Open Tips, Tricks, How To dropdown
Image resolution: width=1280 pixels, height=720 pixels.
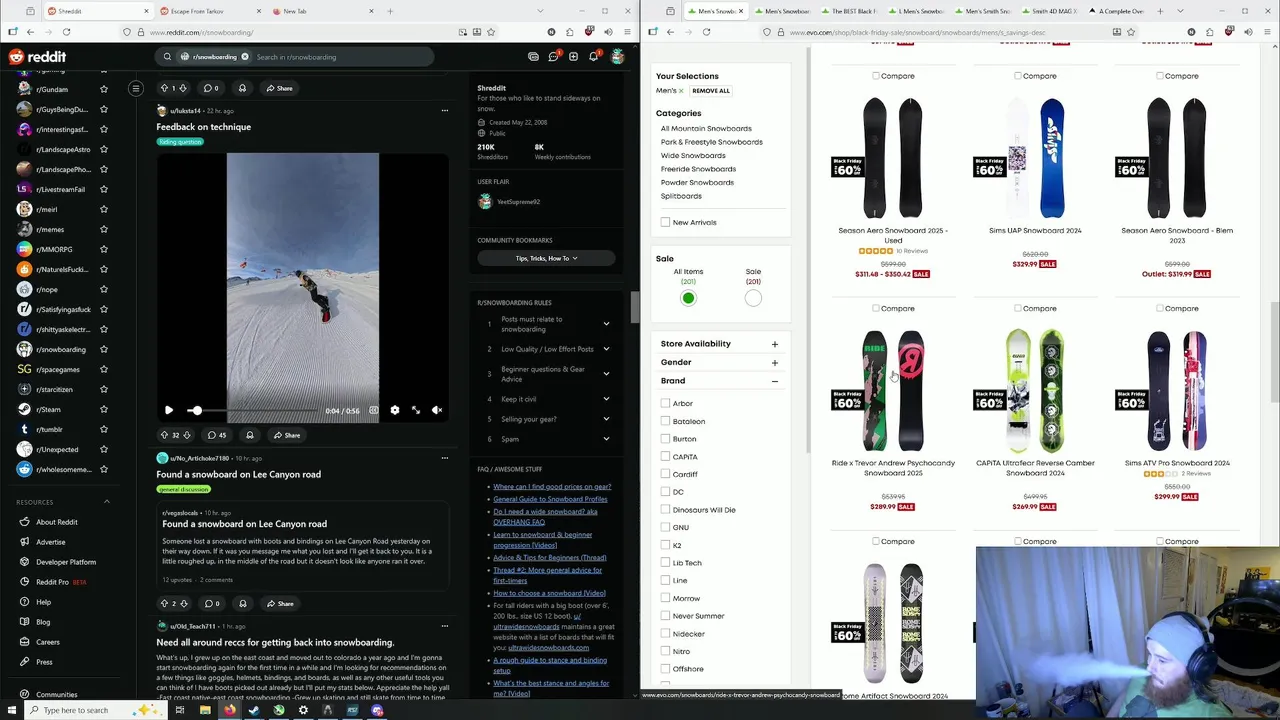click(546, 258)
